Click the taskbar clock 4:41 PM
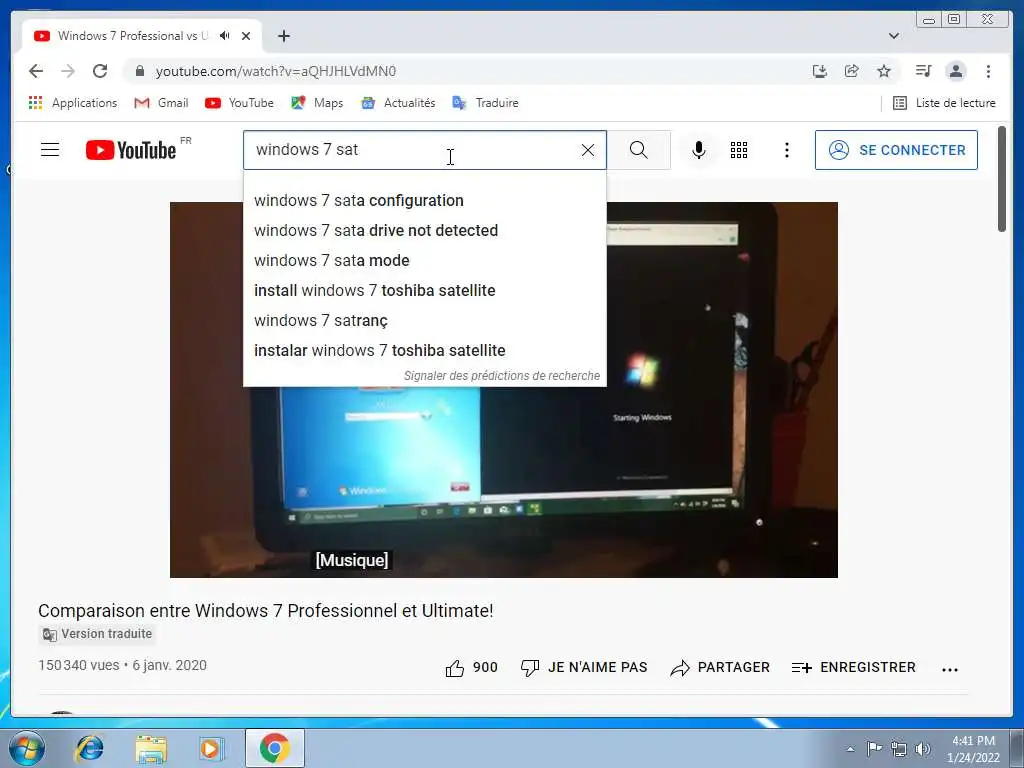 pos(973,749)
